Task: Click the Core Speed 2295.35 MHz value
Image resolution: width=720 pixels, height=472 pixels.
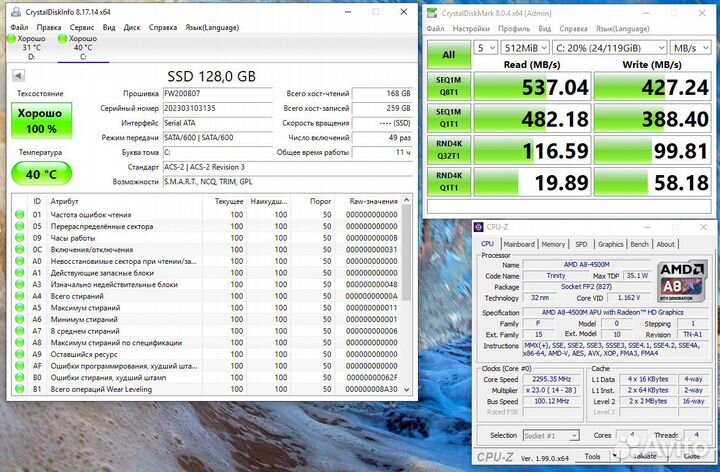Action: tap(551, 379)
